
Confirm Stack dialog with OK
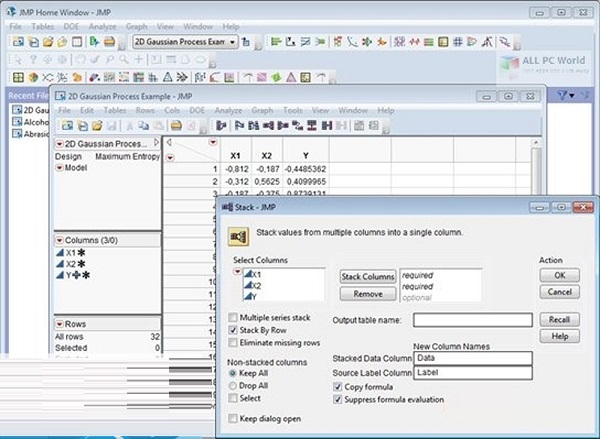559,275
